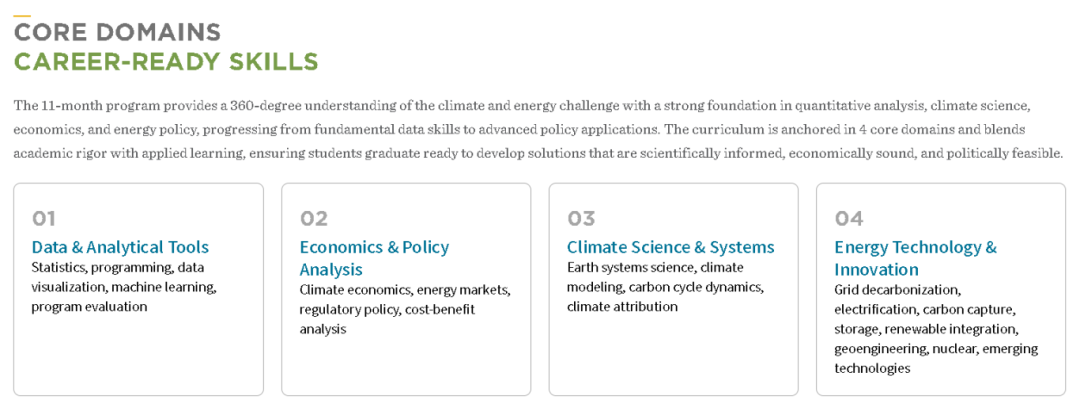1080x410 pixels.
Task: Open the Energy Technology & Innovation heading
Action: point(915,257)
